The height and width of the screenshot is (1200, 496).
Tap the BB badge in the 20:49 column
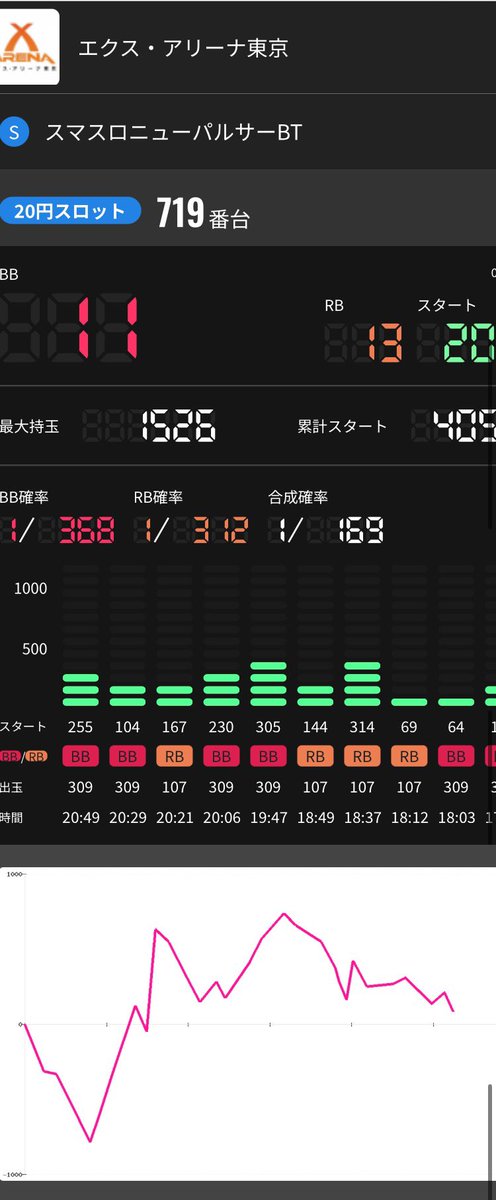pyautogui.click(x=80, y=757)
